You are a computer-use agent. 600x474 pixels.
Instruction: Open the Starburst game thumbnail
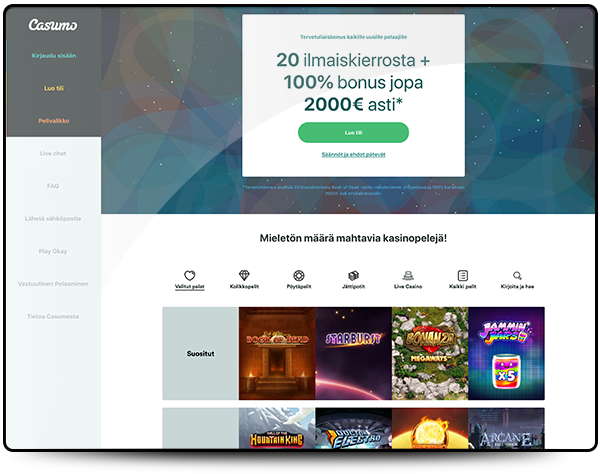pos(354,353)
